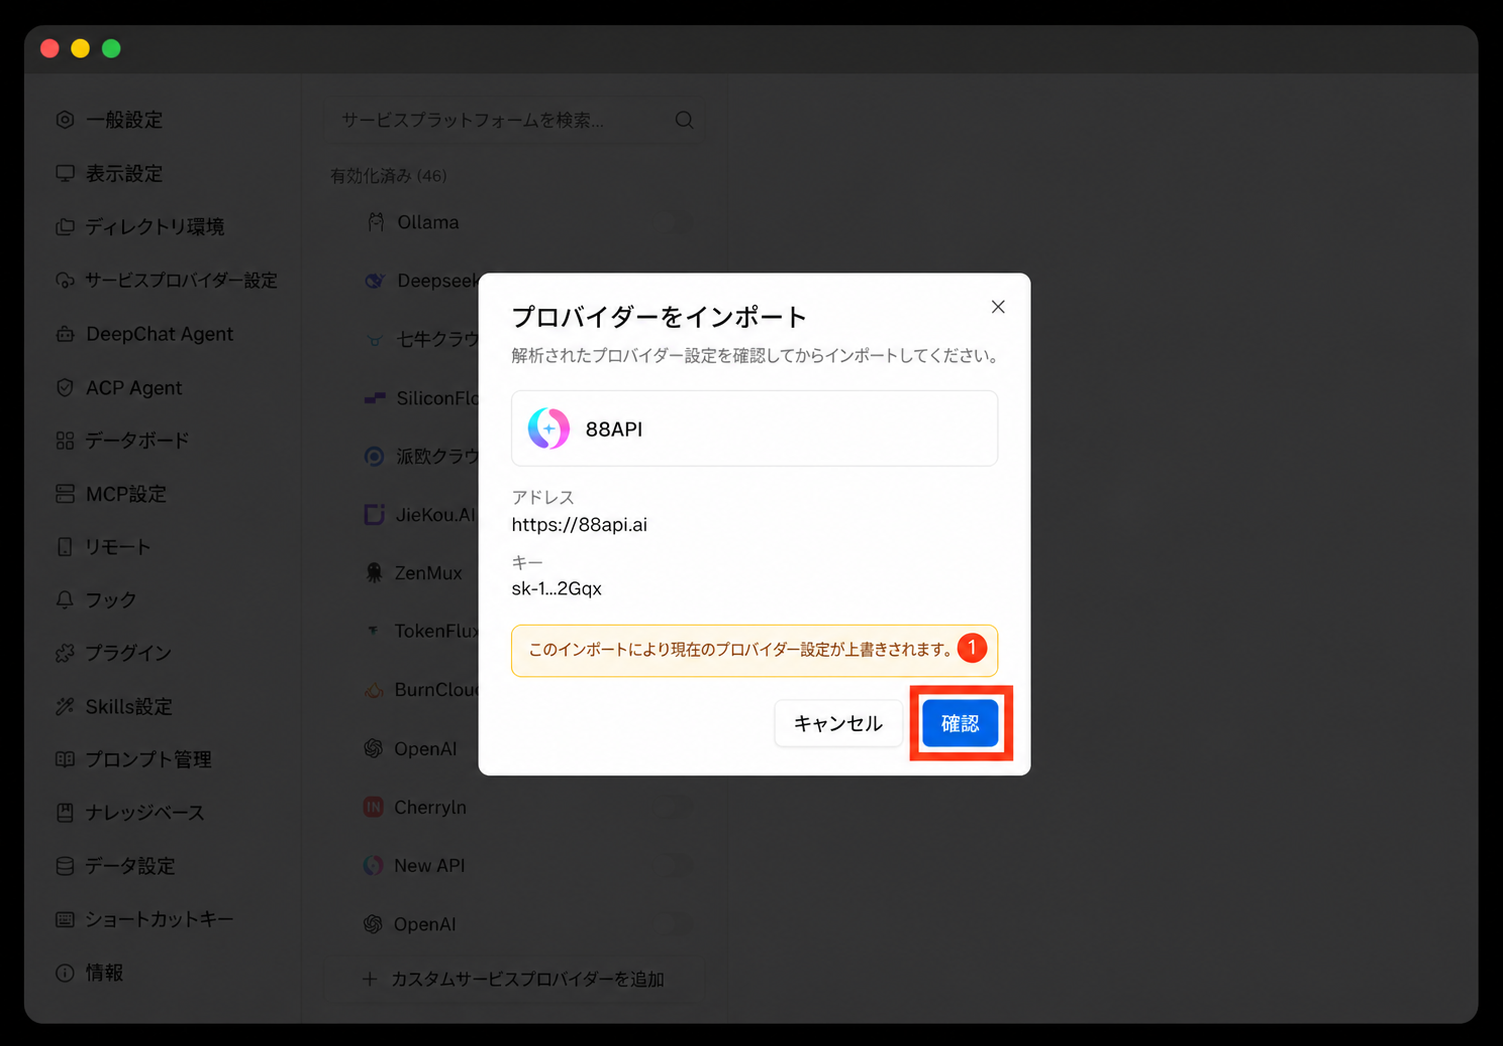Click the MCP設定 server icon
1503x1046 pixels.
click(x=65, y=494)
